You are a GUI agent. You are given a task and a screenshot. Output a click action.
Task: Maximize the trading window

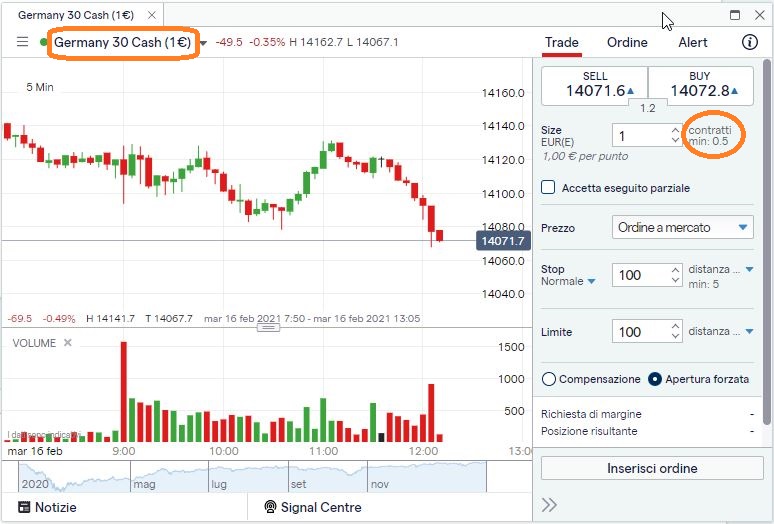click(735, 15)
